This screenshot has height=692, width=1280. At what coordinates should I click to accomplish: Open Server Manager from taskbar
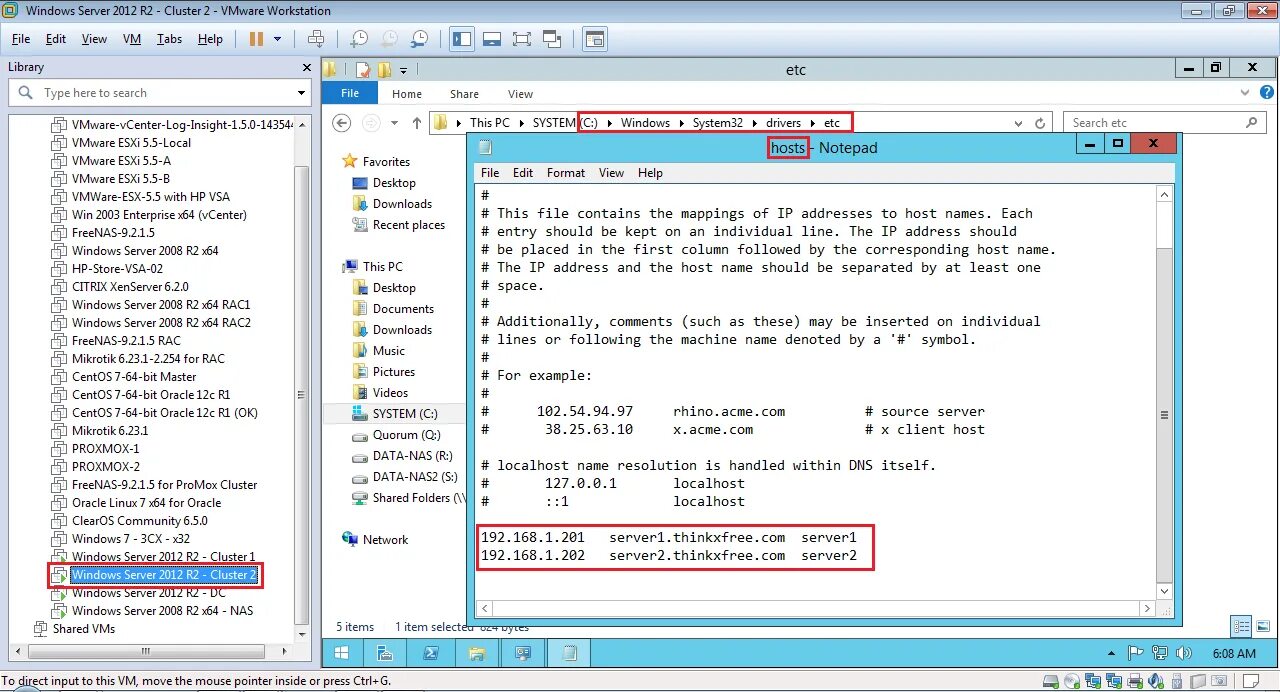point(384,654)
